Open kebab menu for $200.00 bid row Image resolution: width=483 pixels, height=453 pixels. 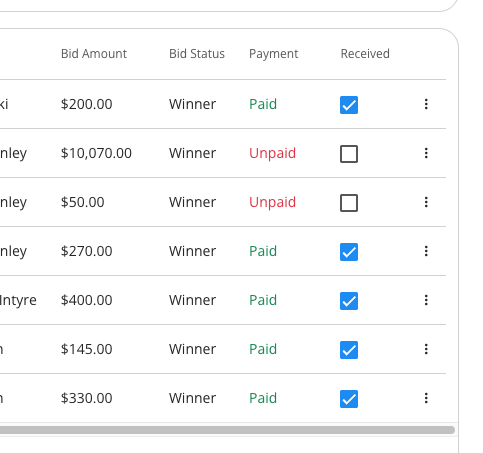tap(426, 104)
